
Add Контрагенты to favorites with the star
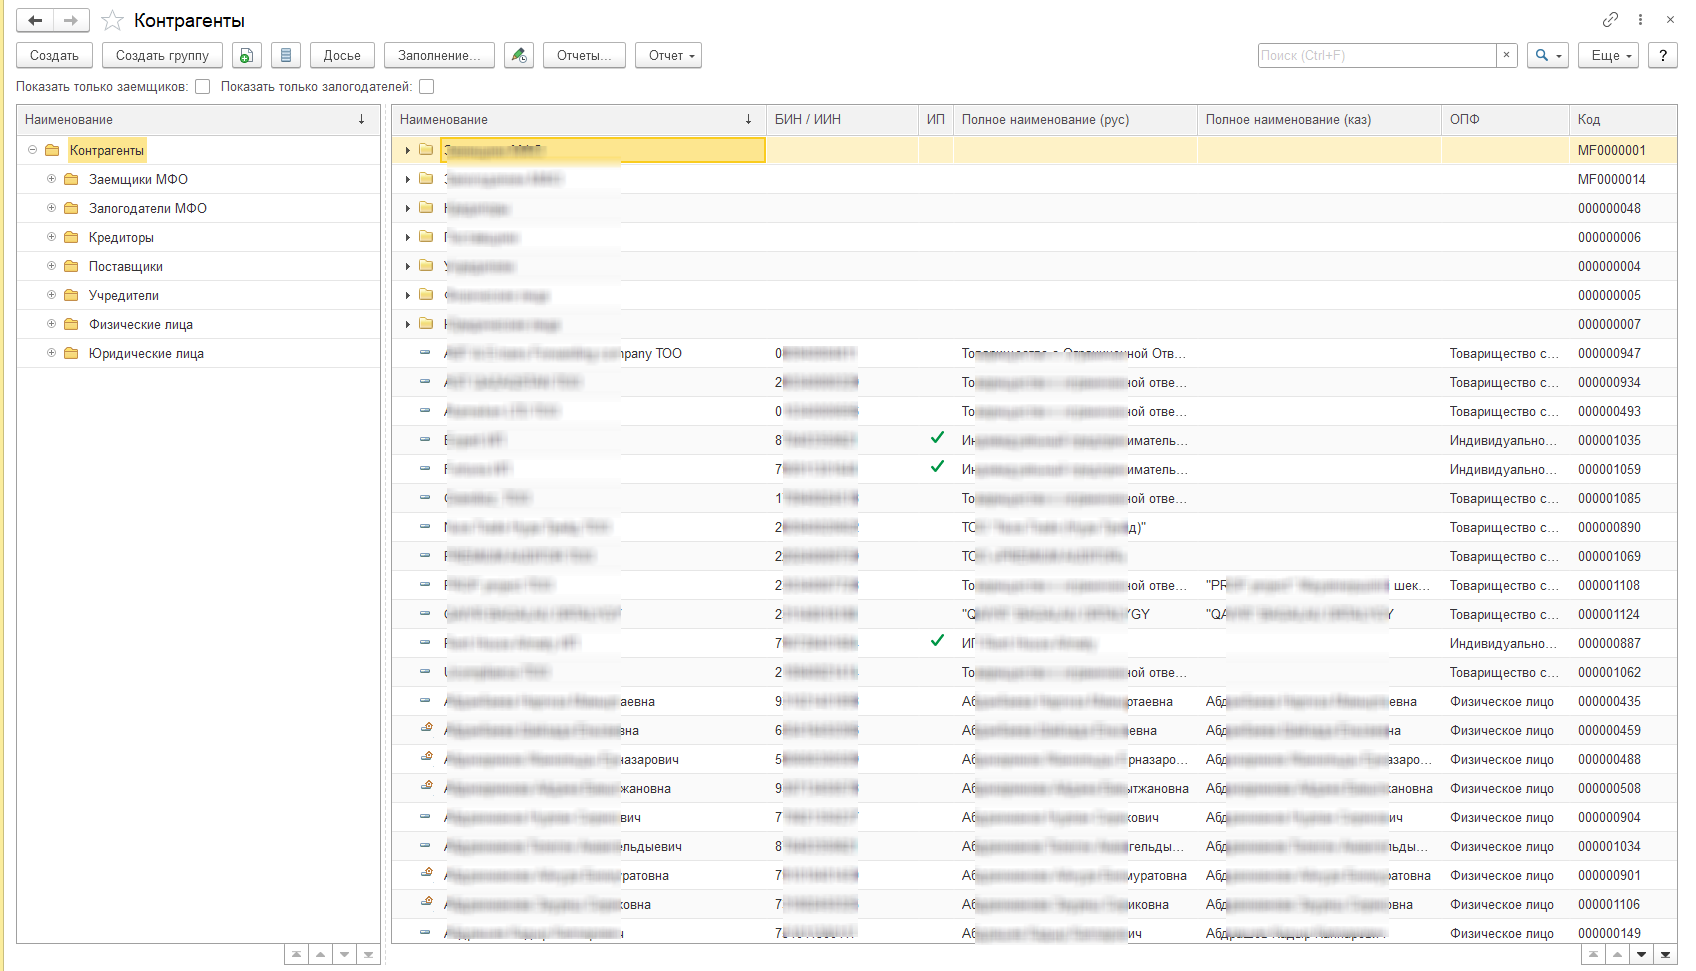(x=112, y=20)
